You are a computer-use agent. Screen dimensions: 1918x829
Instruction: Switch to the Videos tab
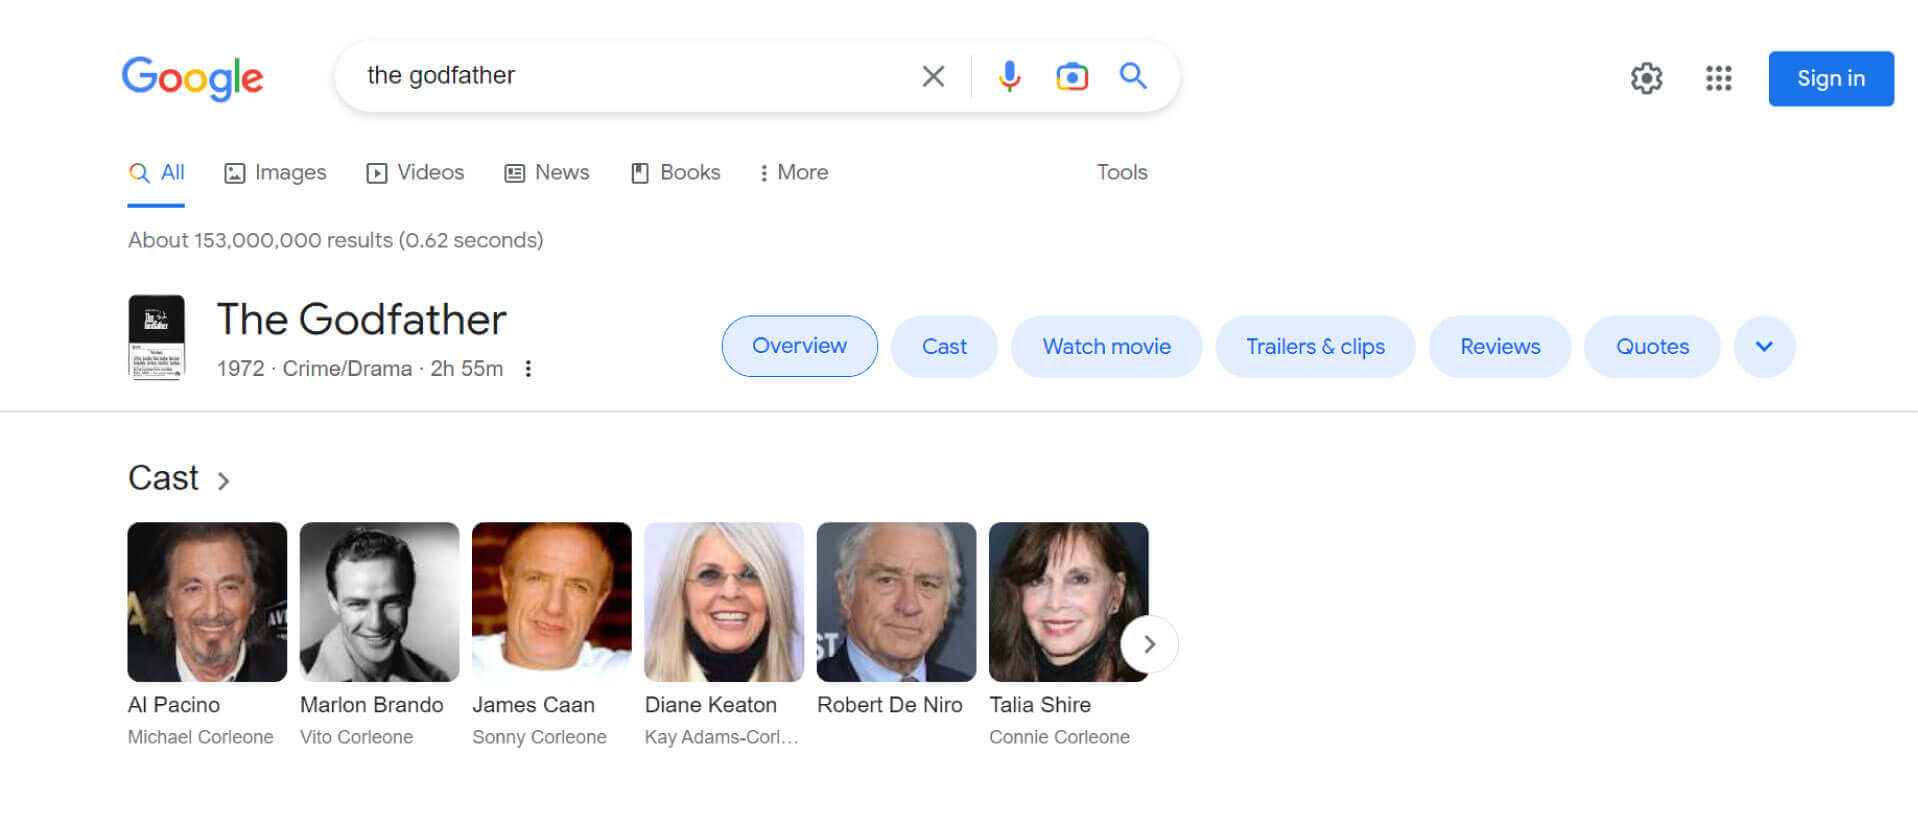pos(415,173)
